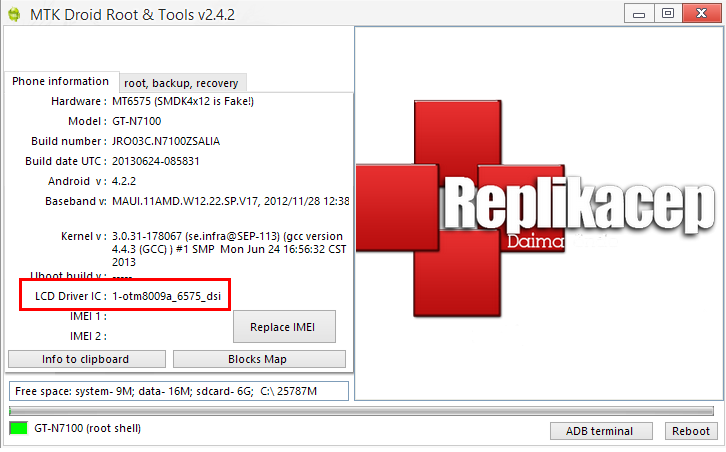Select the Build number JRO03C.N7100ZSALIA

pos(168,142)
